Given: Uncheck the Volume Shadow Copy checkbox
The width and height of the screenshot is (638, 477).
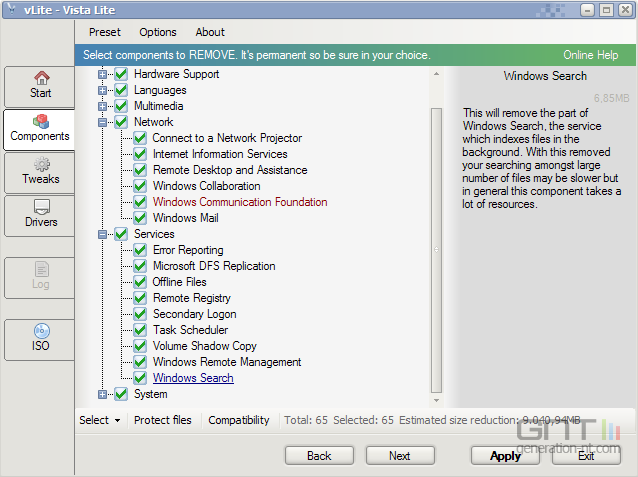Looking at the screenshot, I should click(x=140, y=346).
